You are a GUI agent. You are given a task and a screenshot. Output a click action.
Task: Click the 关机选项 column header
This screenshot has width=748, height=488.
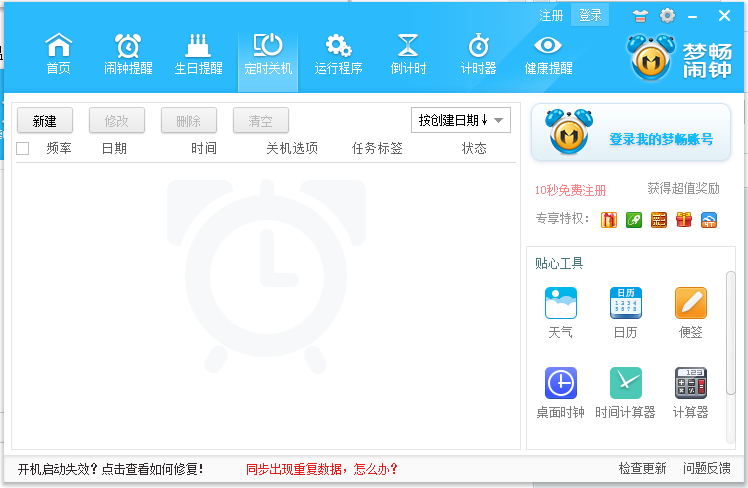click(x=292, y=148)
